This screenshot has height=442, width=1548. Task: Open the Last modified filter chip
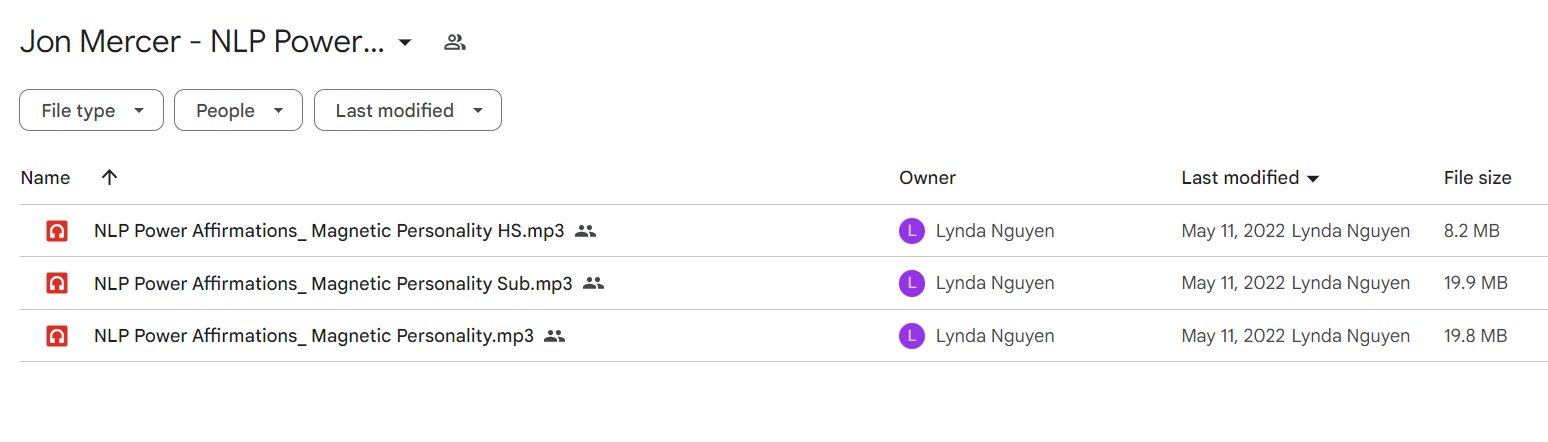coord(408,110)
